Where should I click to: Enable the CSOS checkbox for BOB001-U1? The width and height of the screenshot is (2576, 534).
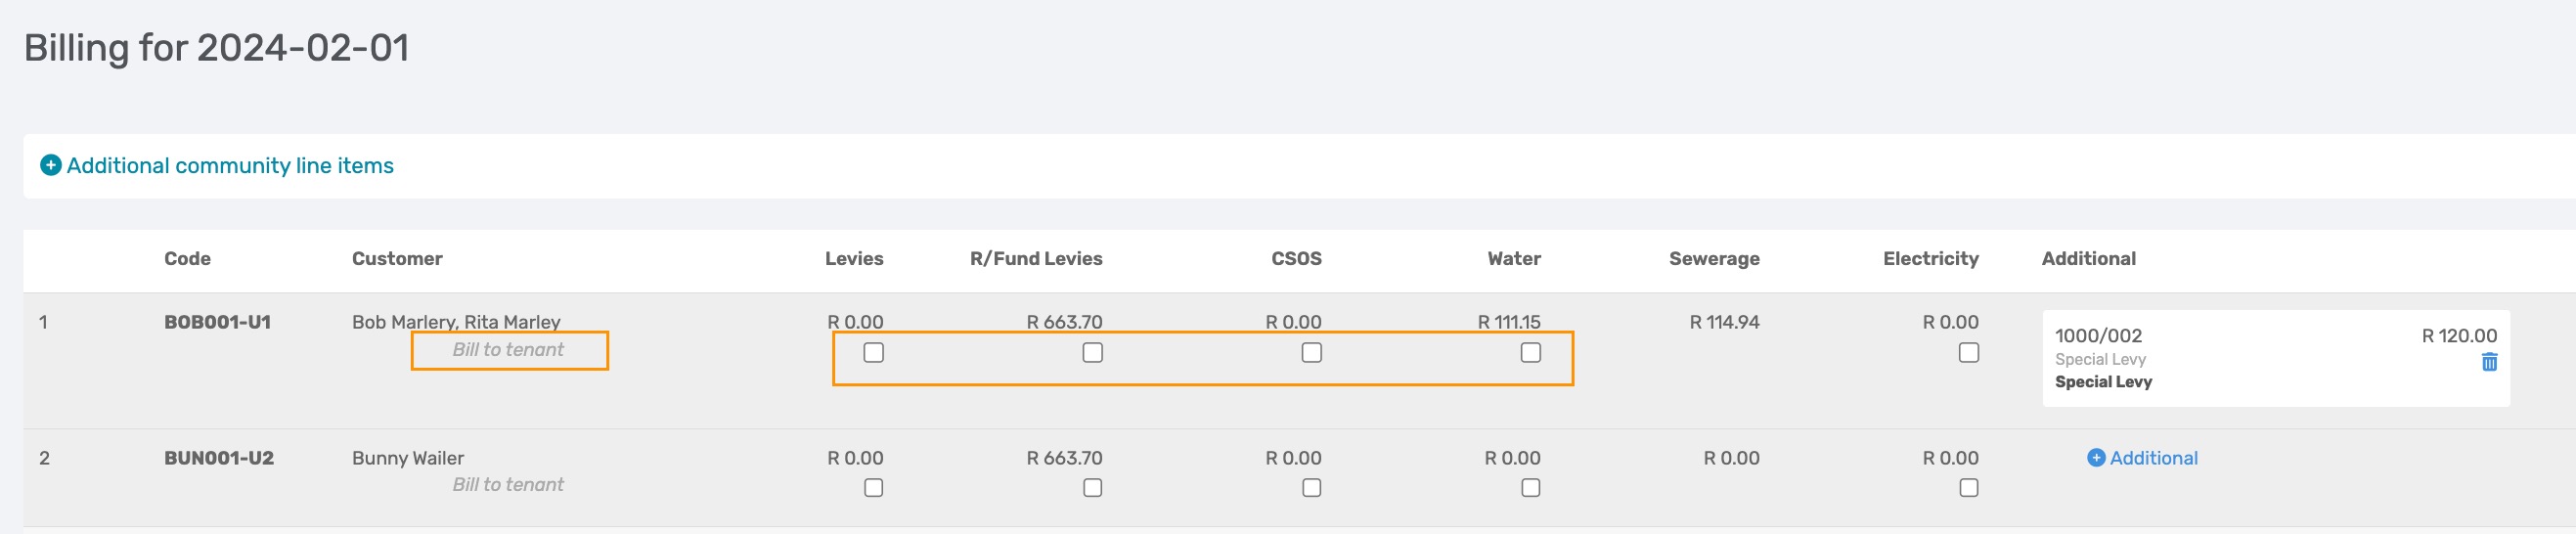point(1311,352)
